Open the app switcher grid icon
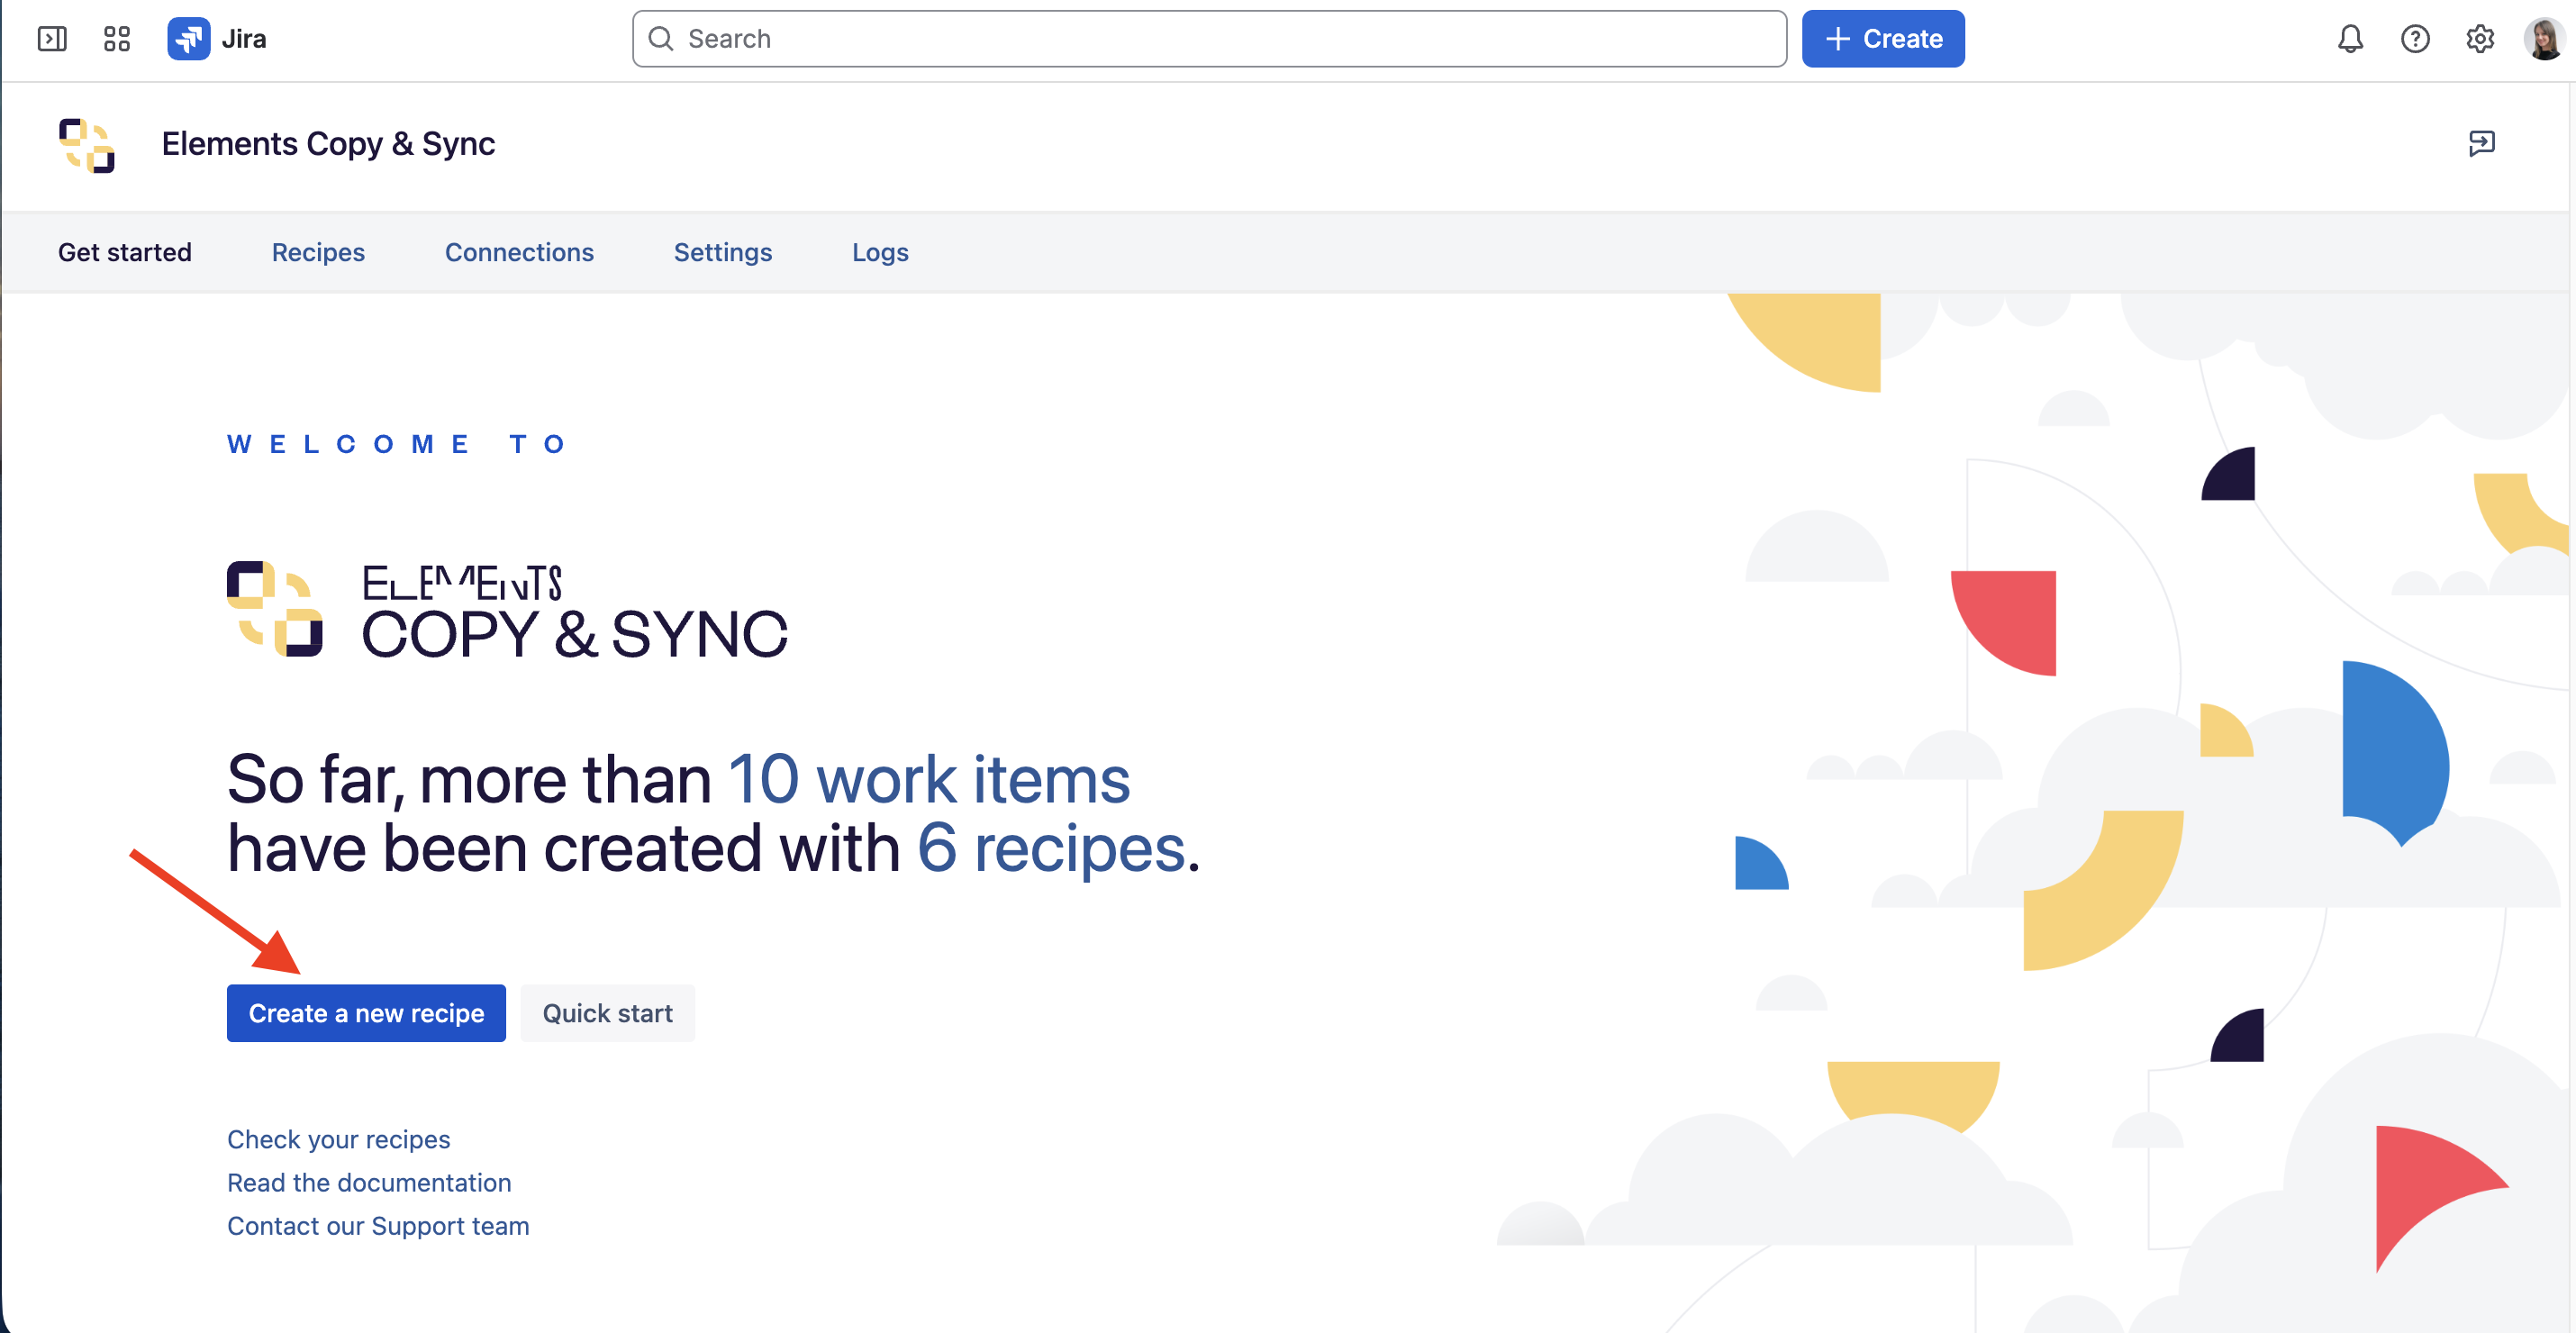The image size is (2576, 1333). point(117,39)
